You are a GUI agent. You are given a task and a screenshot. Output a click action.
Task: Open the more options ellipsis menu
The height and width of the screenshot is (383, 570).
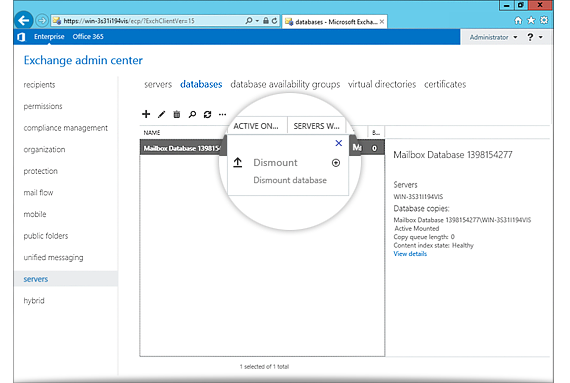pos(222,114)
